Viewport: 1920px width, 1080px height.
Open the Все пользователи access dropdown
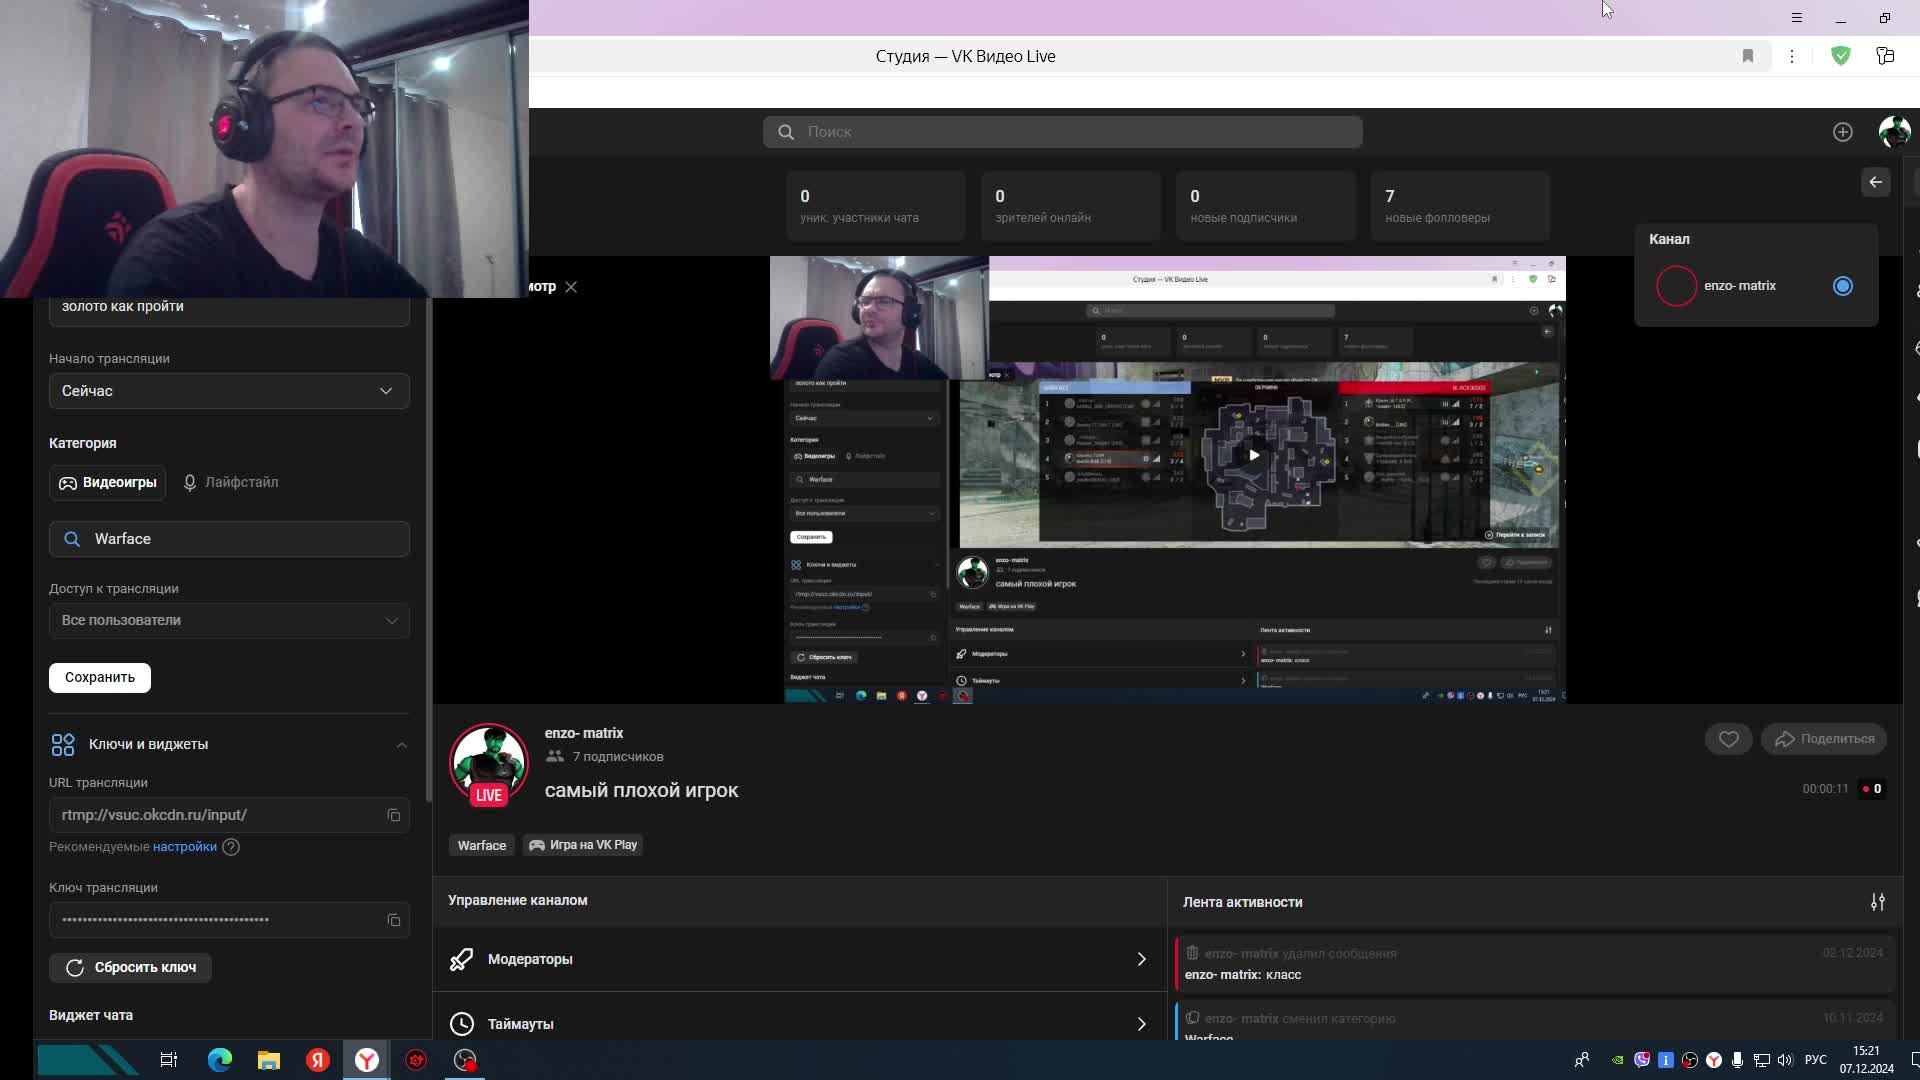pos(229,620)
